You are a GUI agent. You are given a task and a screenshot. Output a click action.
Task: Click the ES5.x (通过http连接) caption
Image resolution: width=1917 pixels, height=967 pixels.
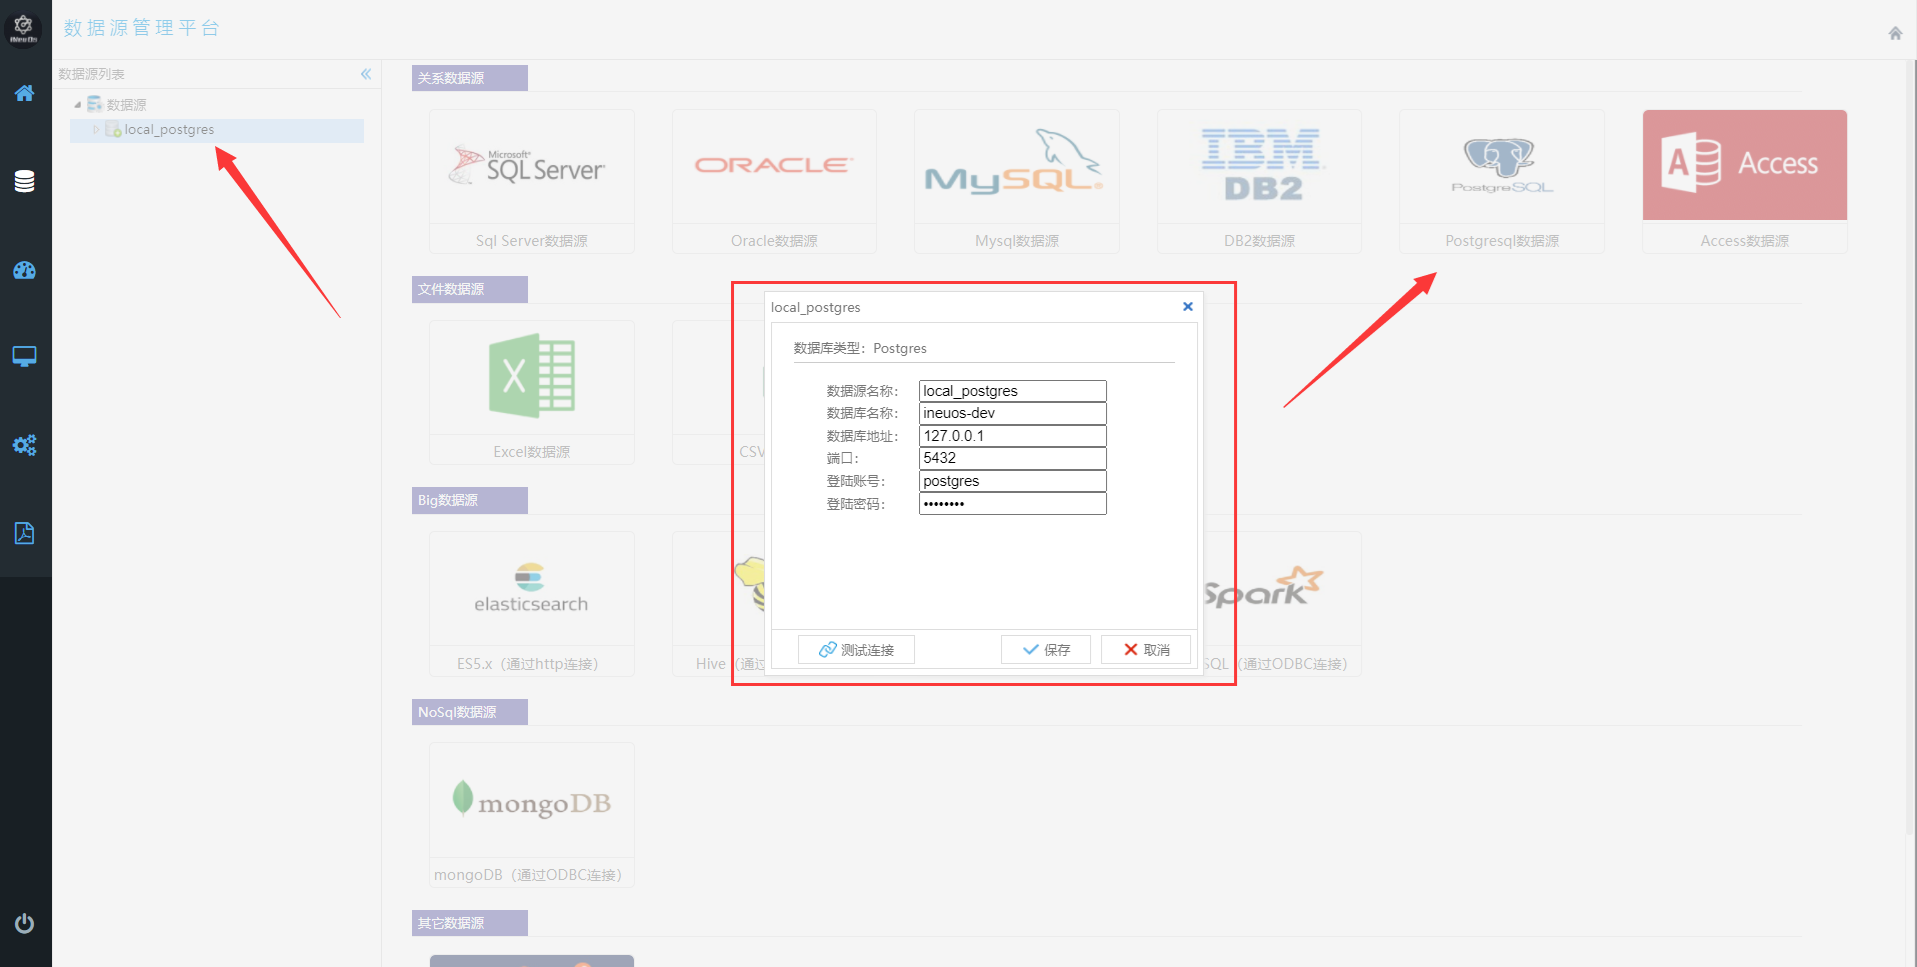point(528,664)
